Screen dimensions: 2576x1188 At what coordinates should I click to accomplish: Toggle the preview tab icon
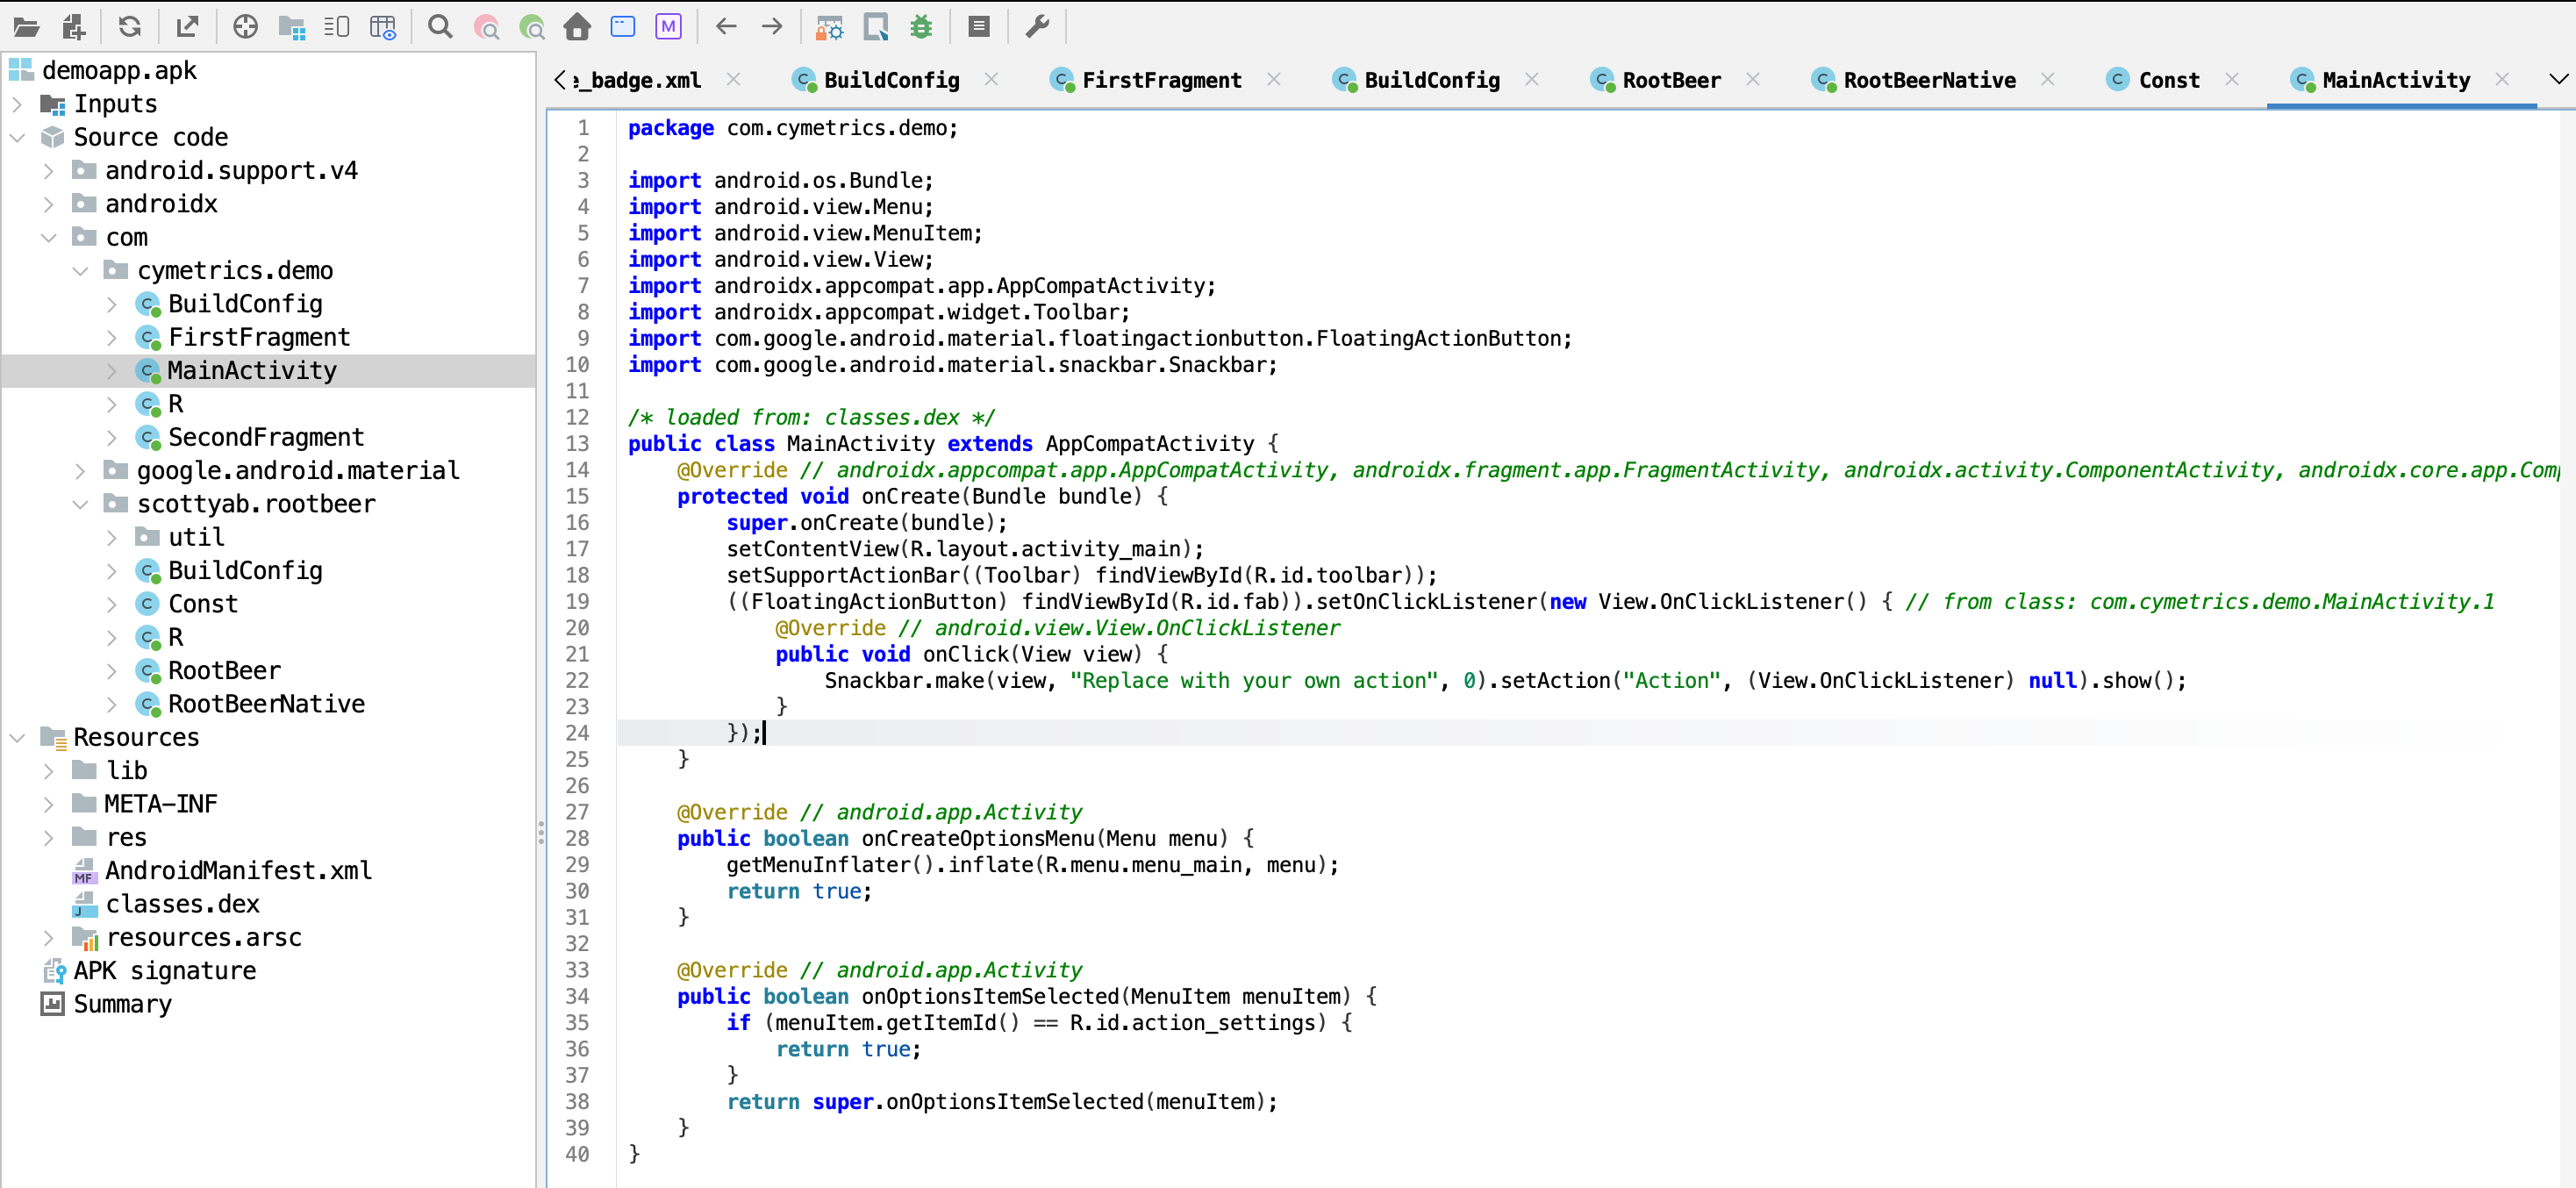pyautogui.click(x=337, y=27)
